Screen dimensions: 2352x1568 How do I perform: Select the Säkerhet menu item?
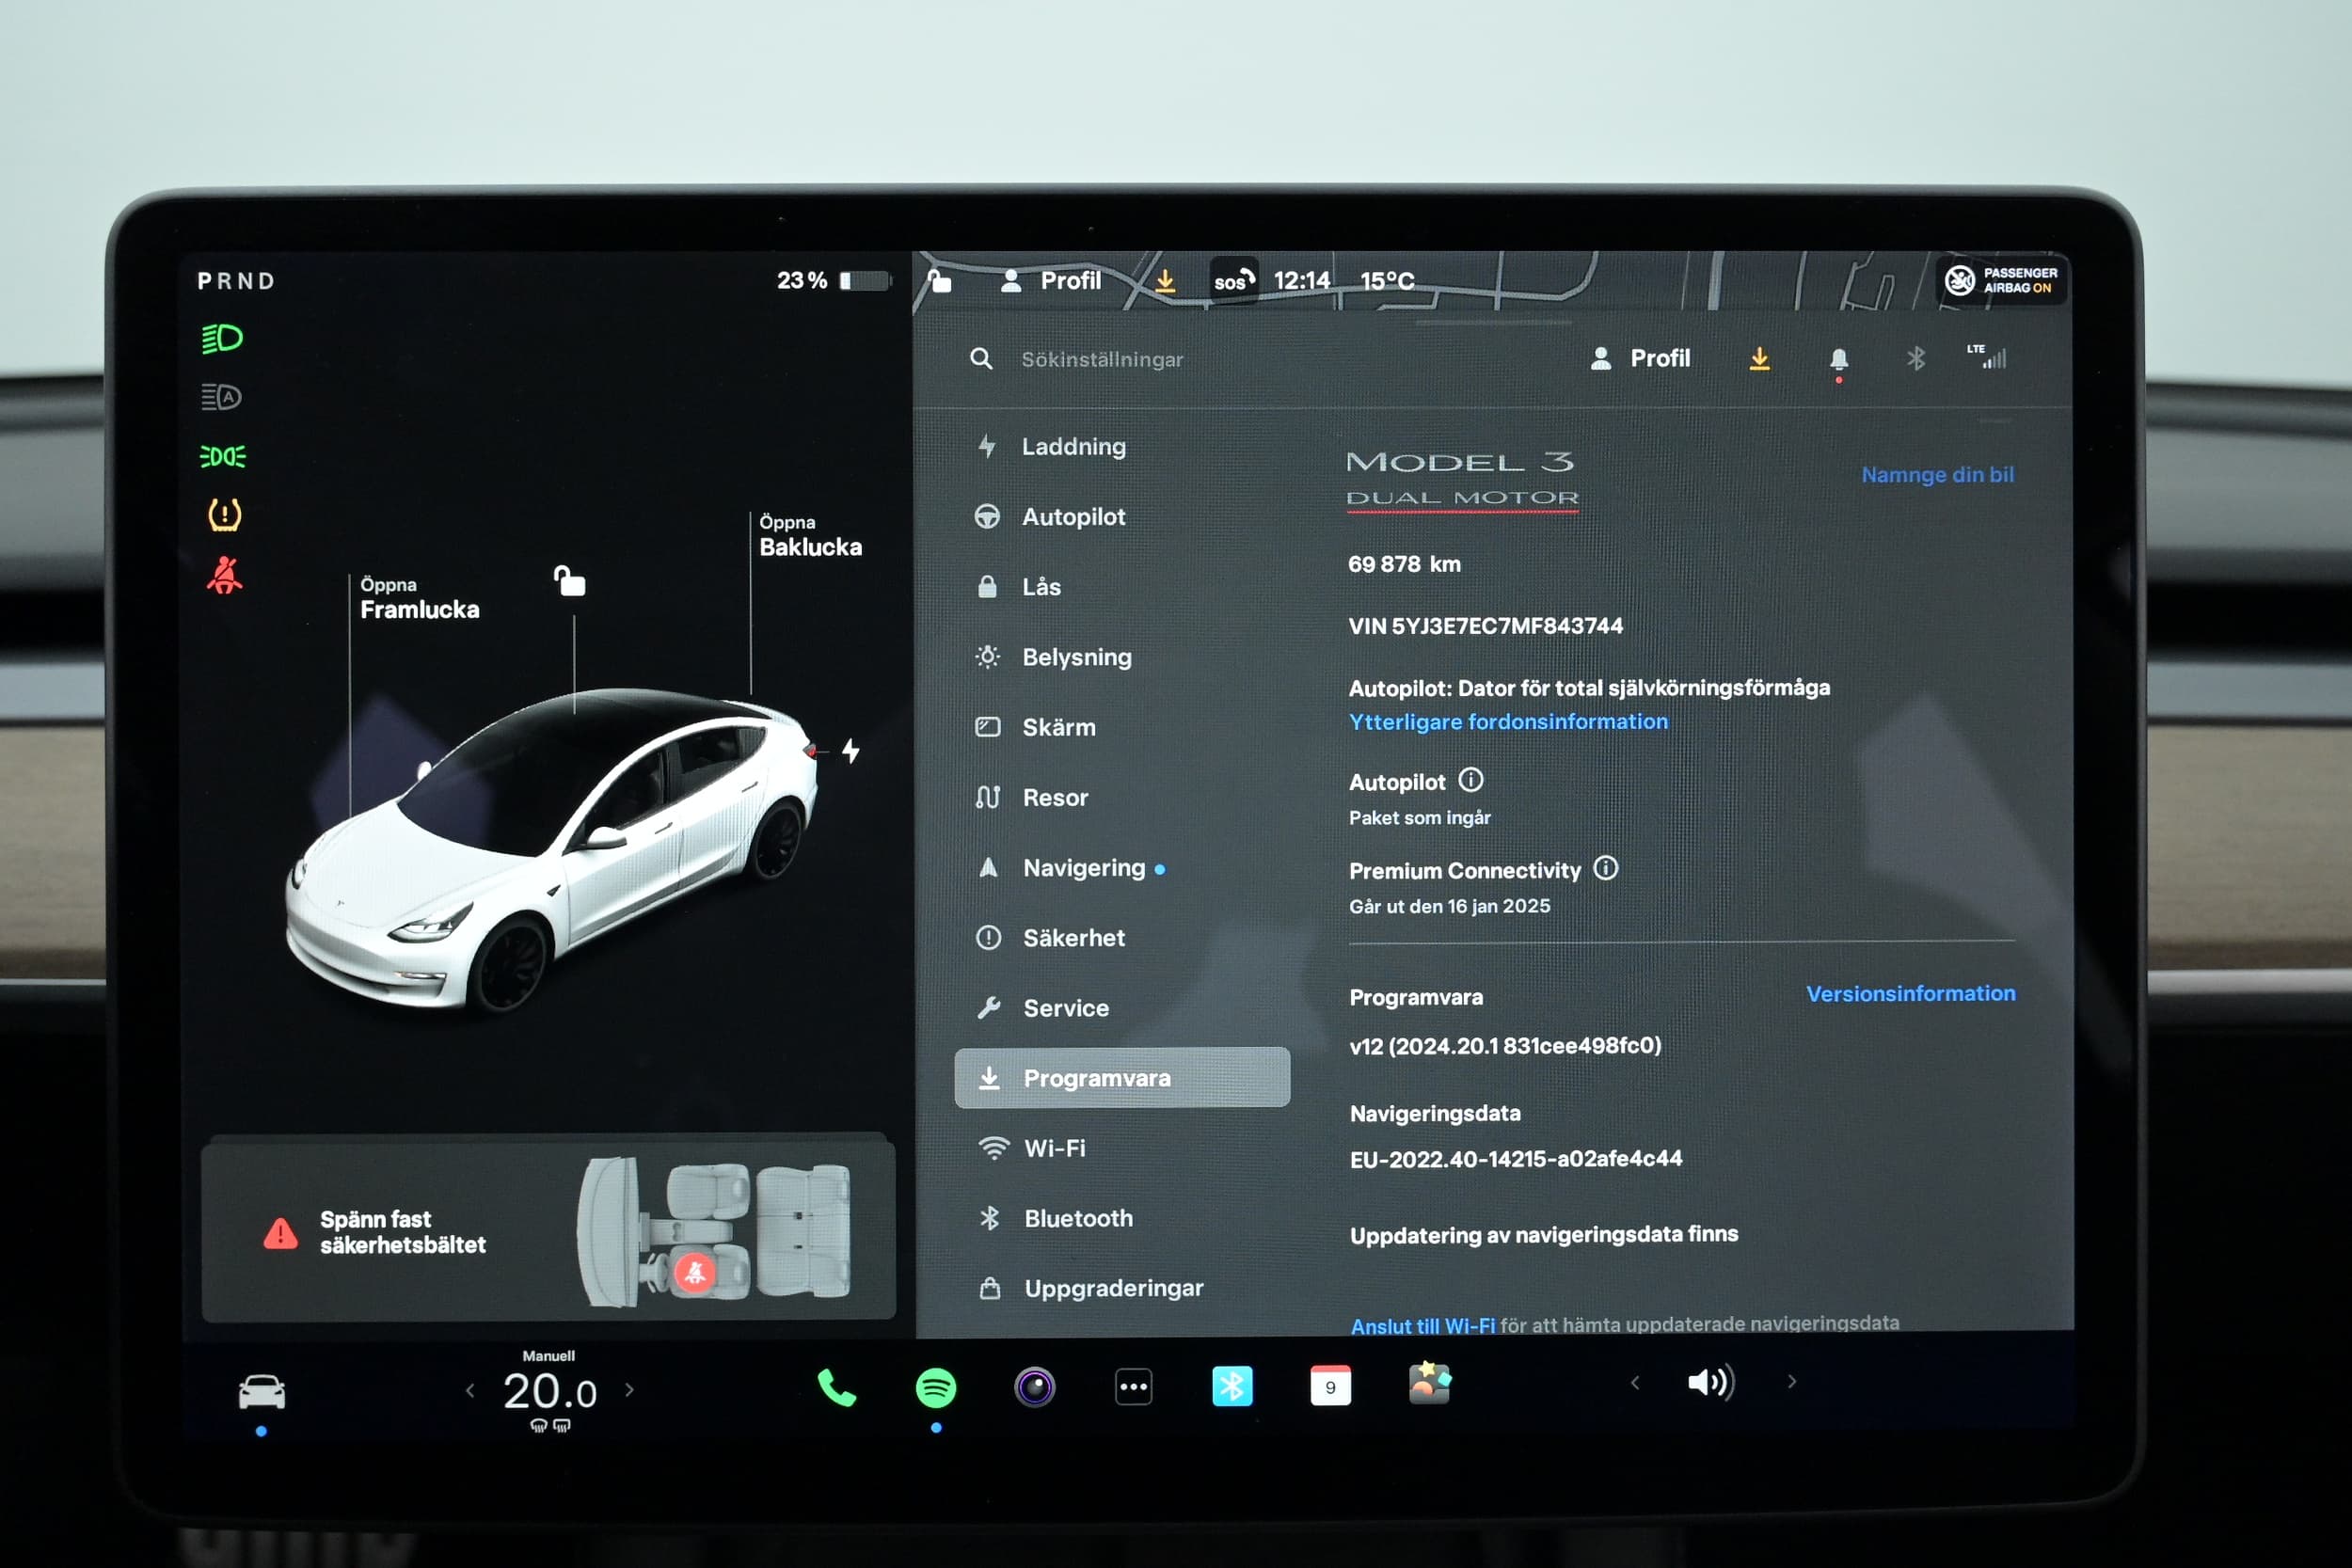tap(1050, 937)
